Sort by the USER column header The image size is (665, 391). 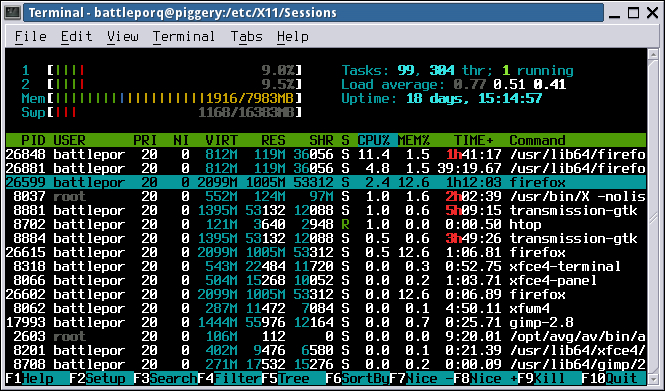(70, 140)
